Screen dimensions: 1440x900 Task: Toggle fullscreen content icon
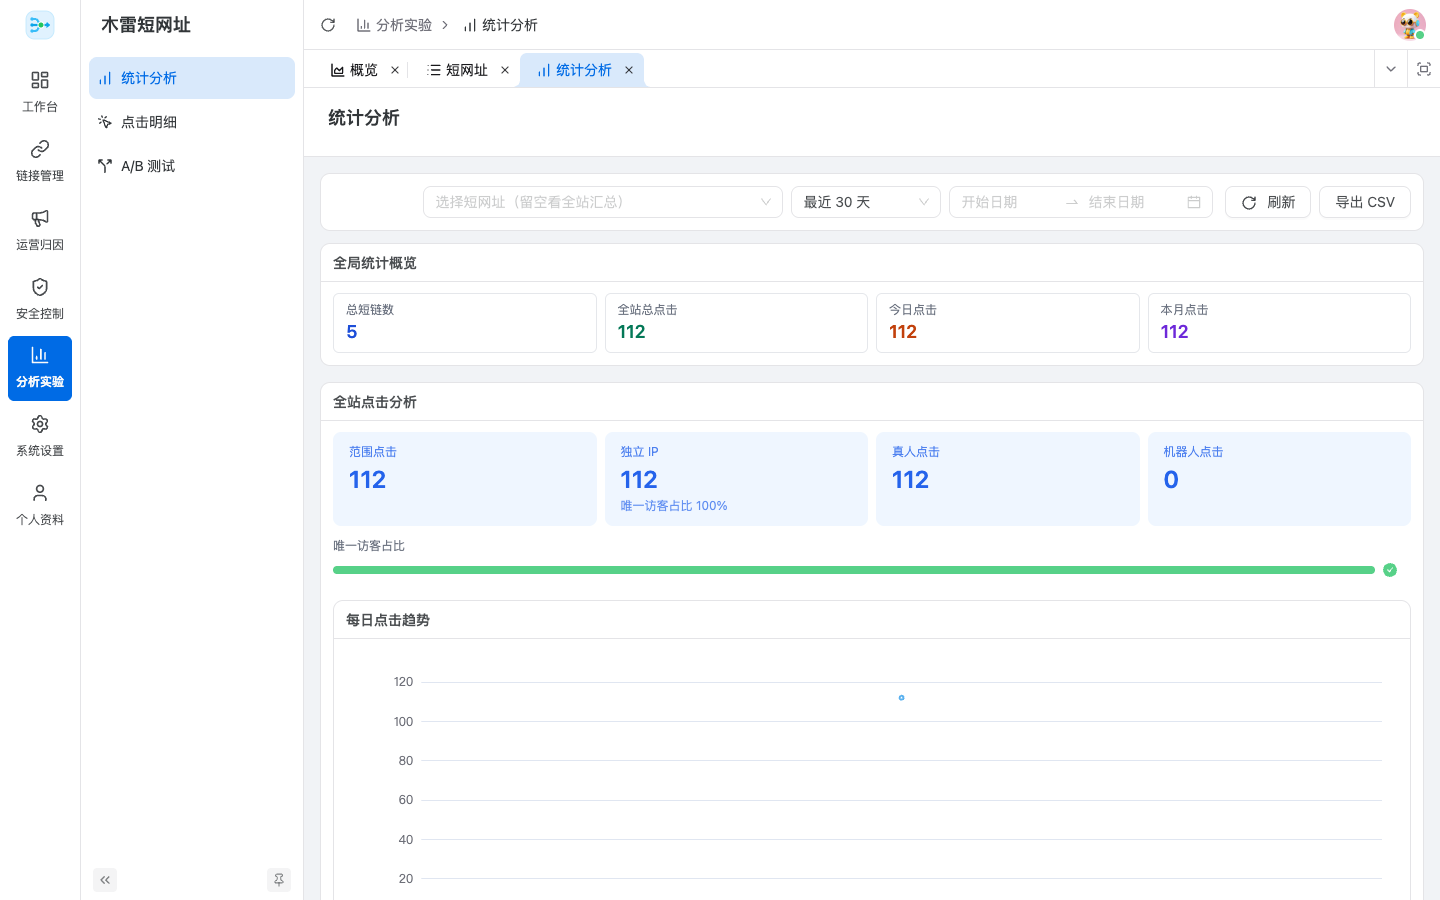[1424, 69]
